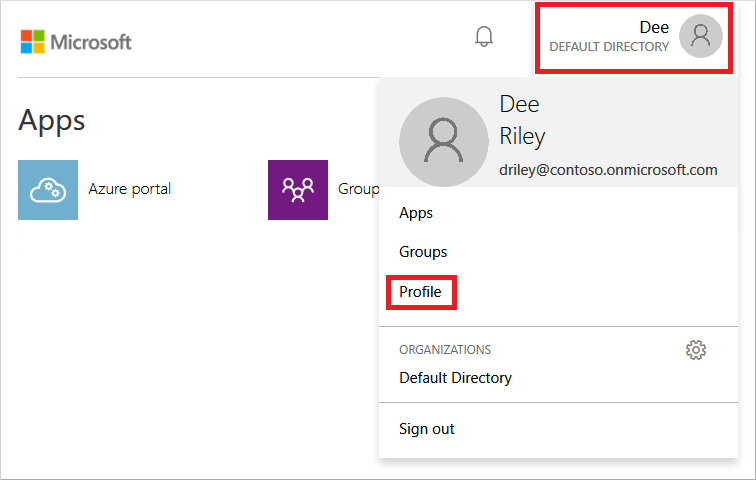Choose the Default Directory organization

(455, 378)
